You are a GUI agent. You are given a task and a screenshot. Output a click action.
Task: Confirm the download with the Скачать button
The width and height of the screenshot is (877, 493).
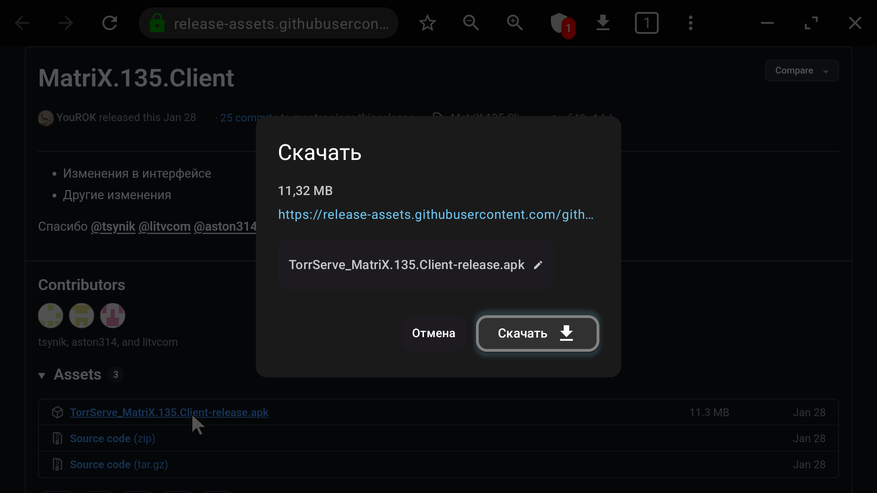point(537,333)
